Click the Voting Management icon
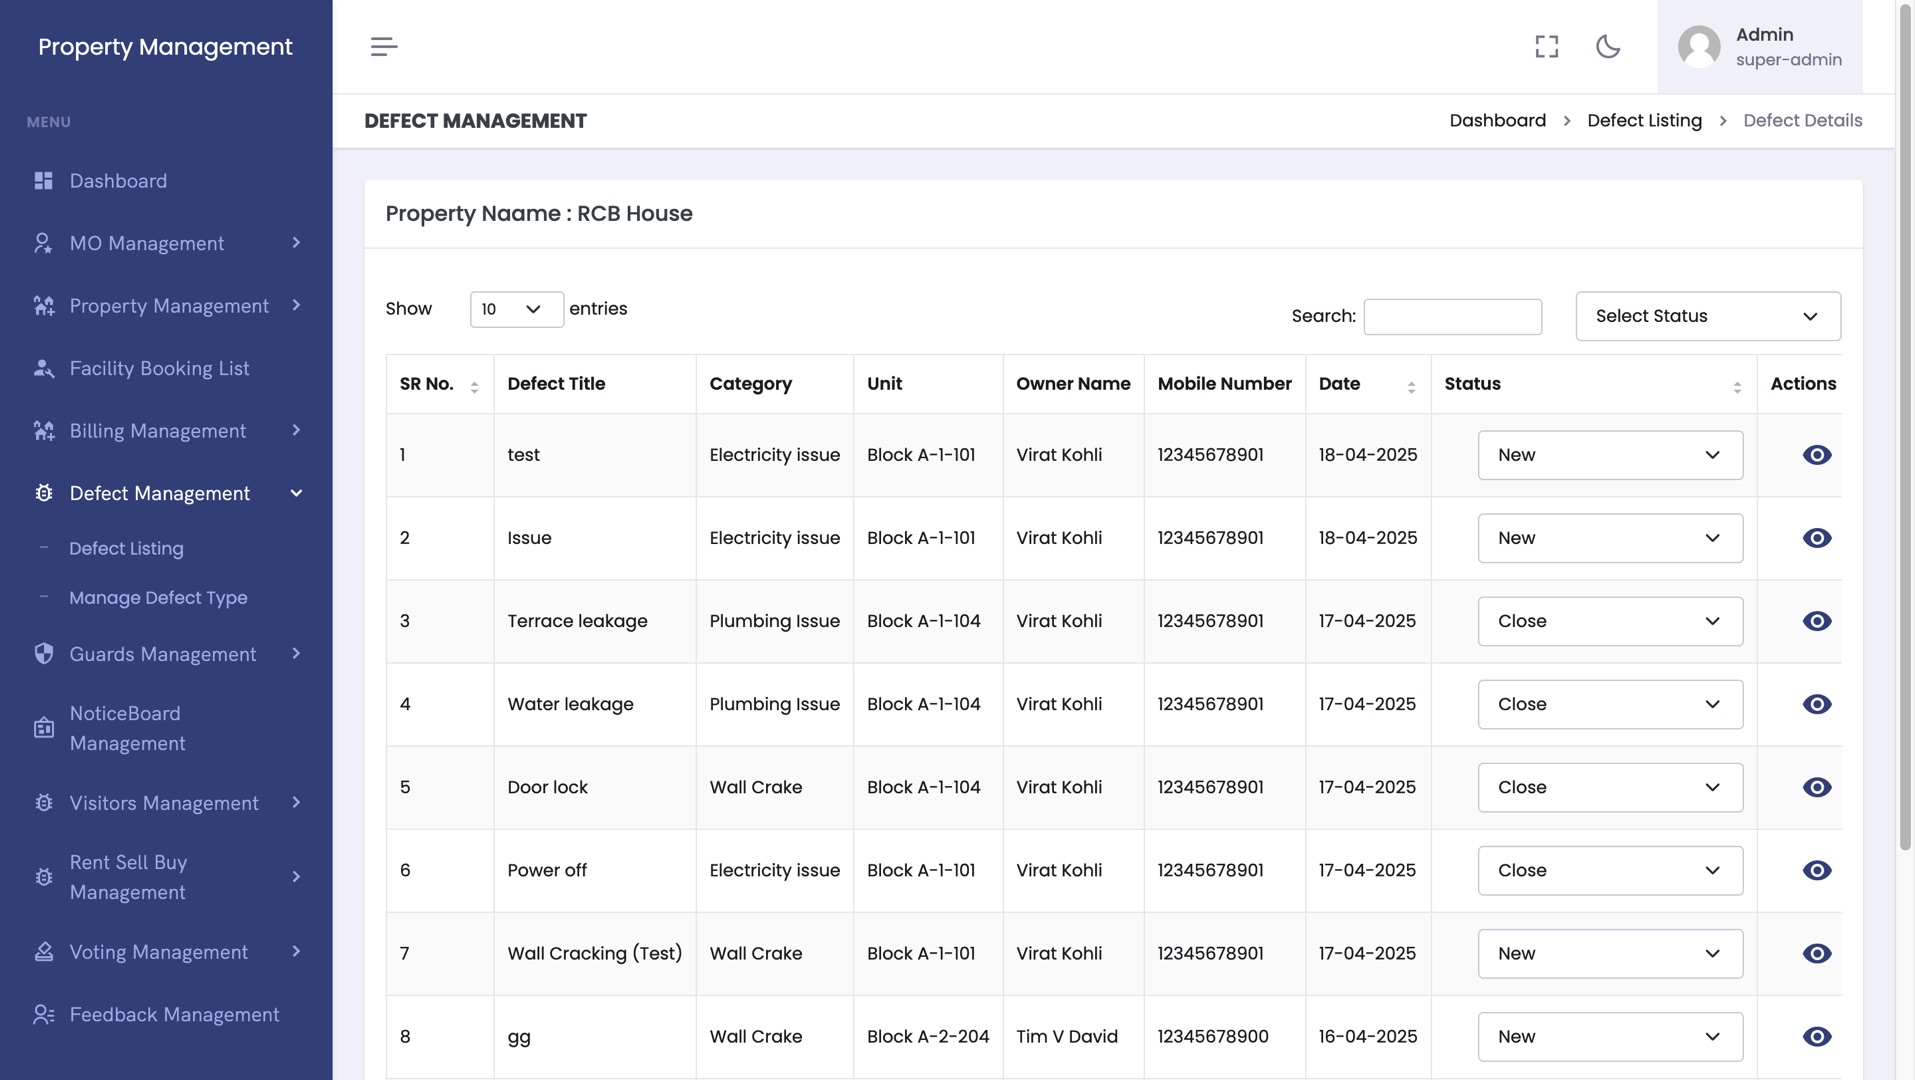Image resolution: width=1915 pixels, height=1080 pixels. click(43, 952)
